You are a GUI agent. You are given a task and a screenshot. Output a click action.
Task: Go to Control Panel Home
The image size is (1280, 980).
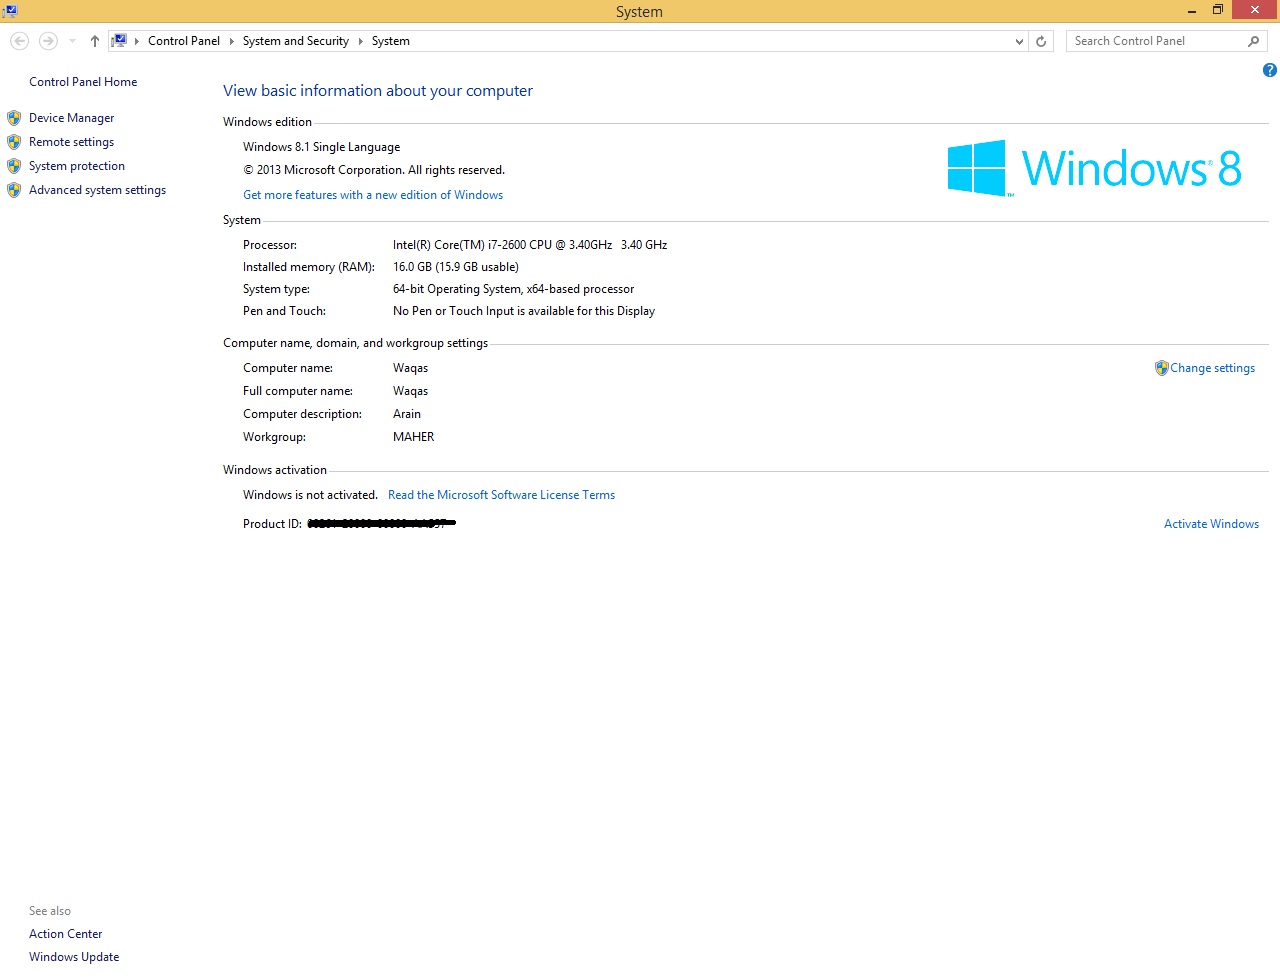tap(83, 82)
